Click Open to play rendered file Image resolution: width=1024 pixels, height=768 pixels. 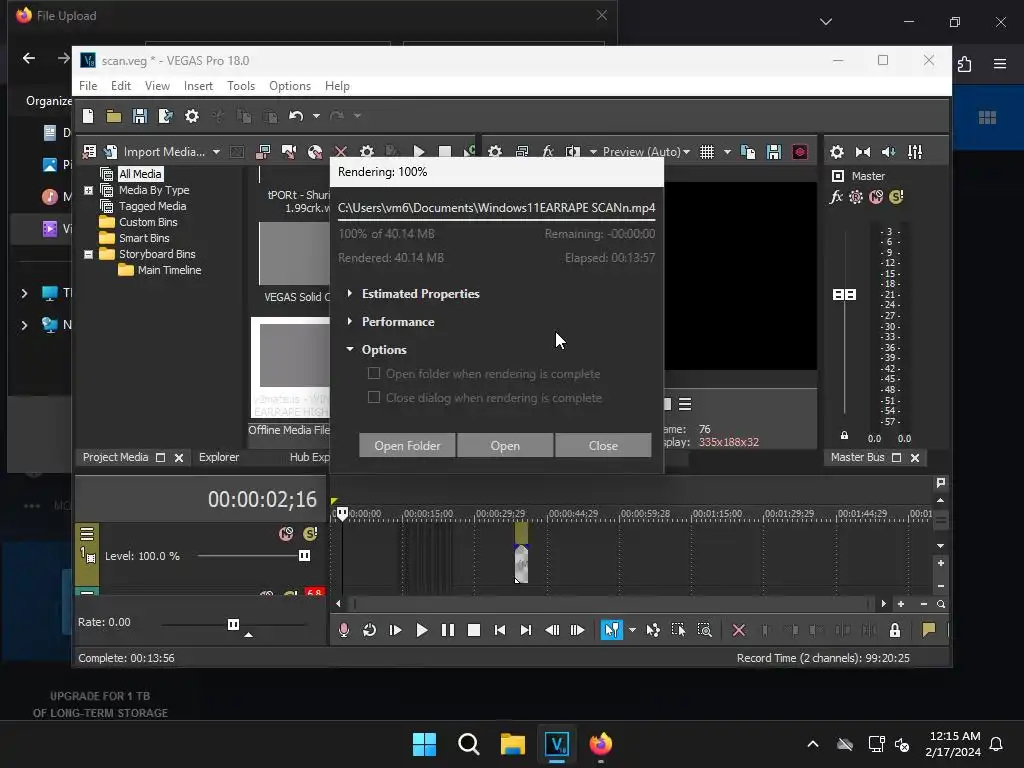coord(505,445)
